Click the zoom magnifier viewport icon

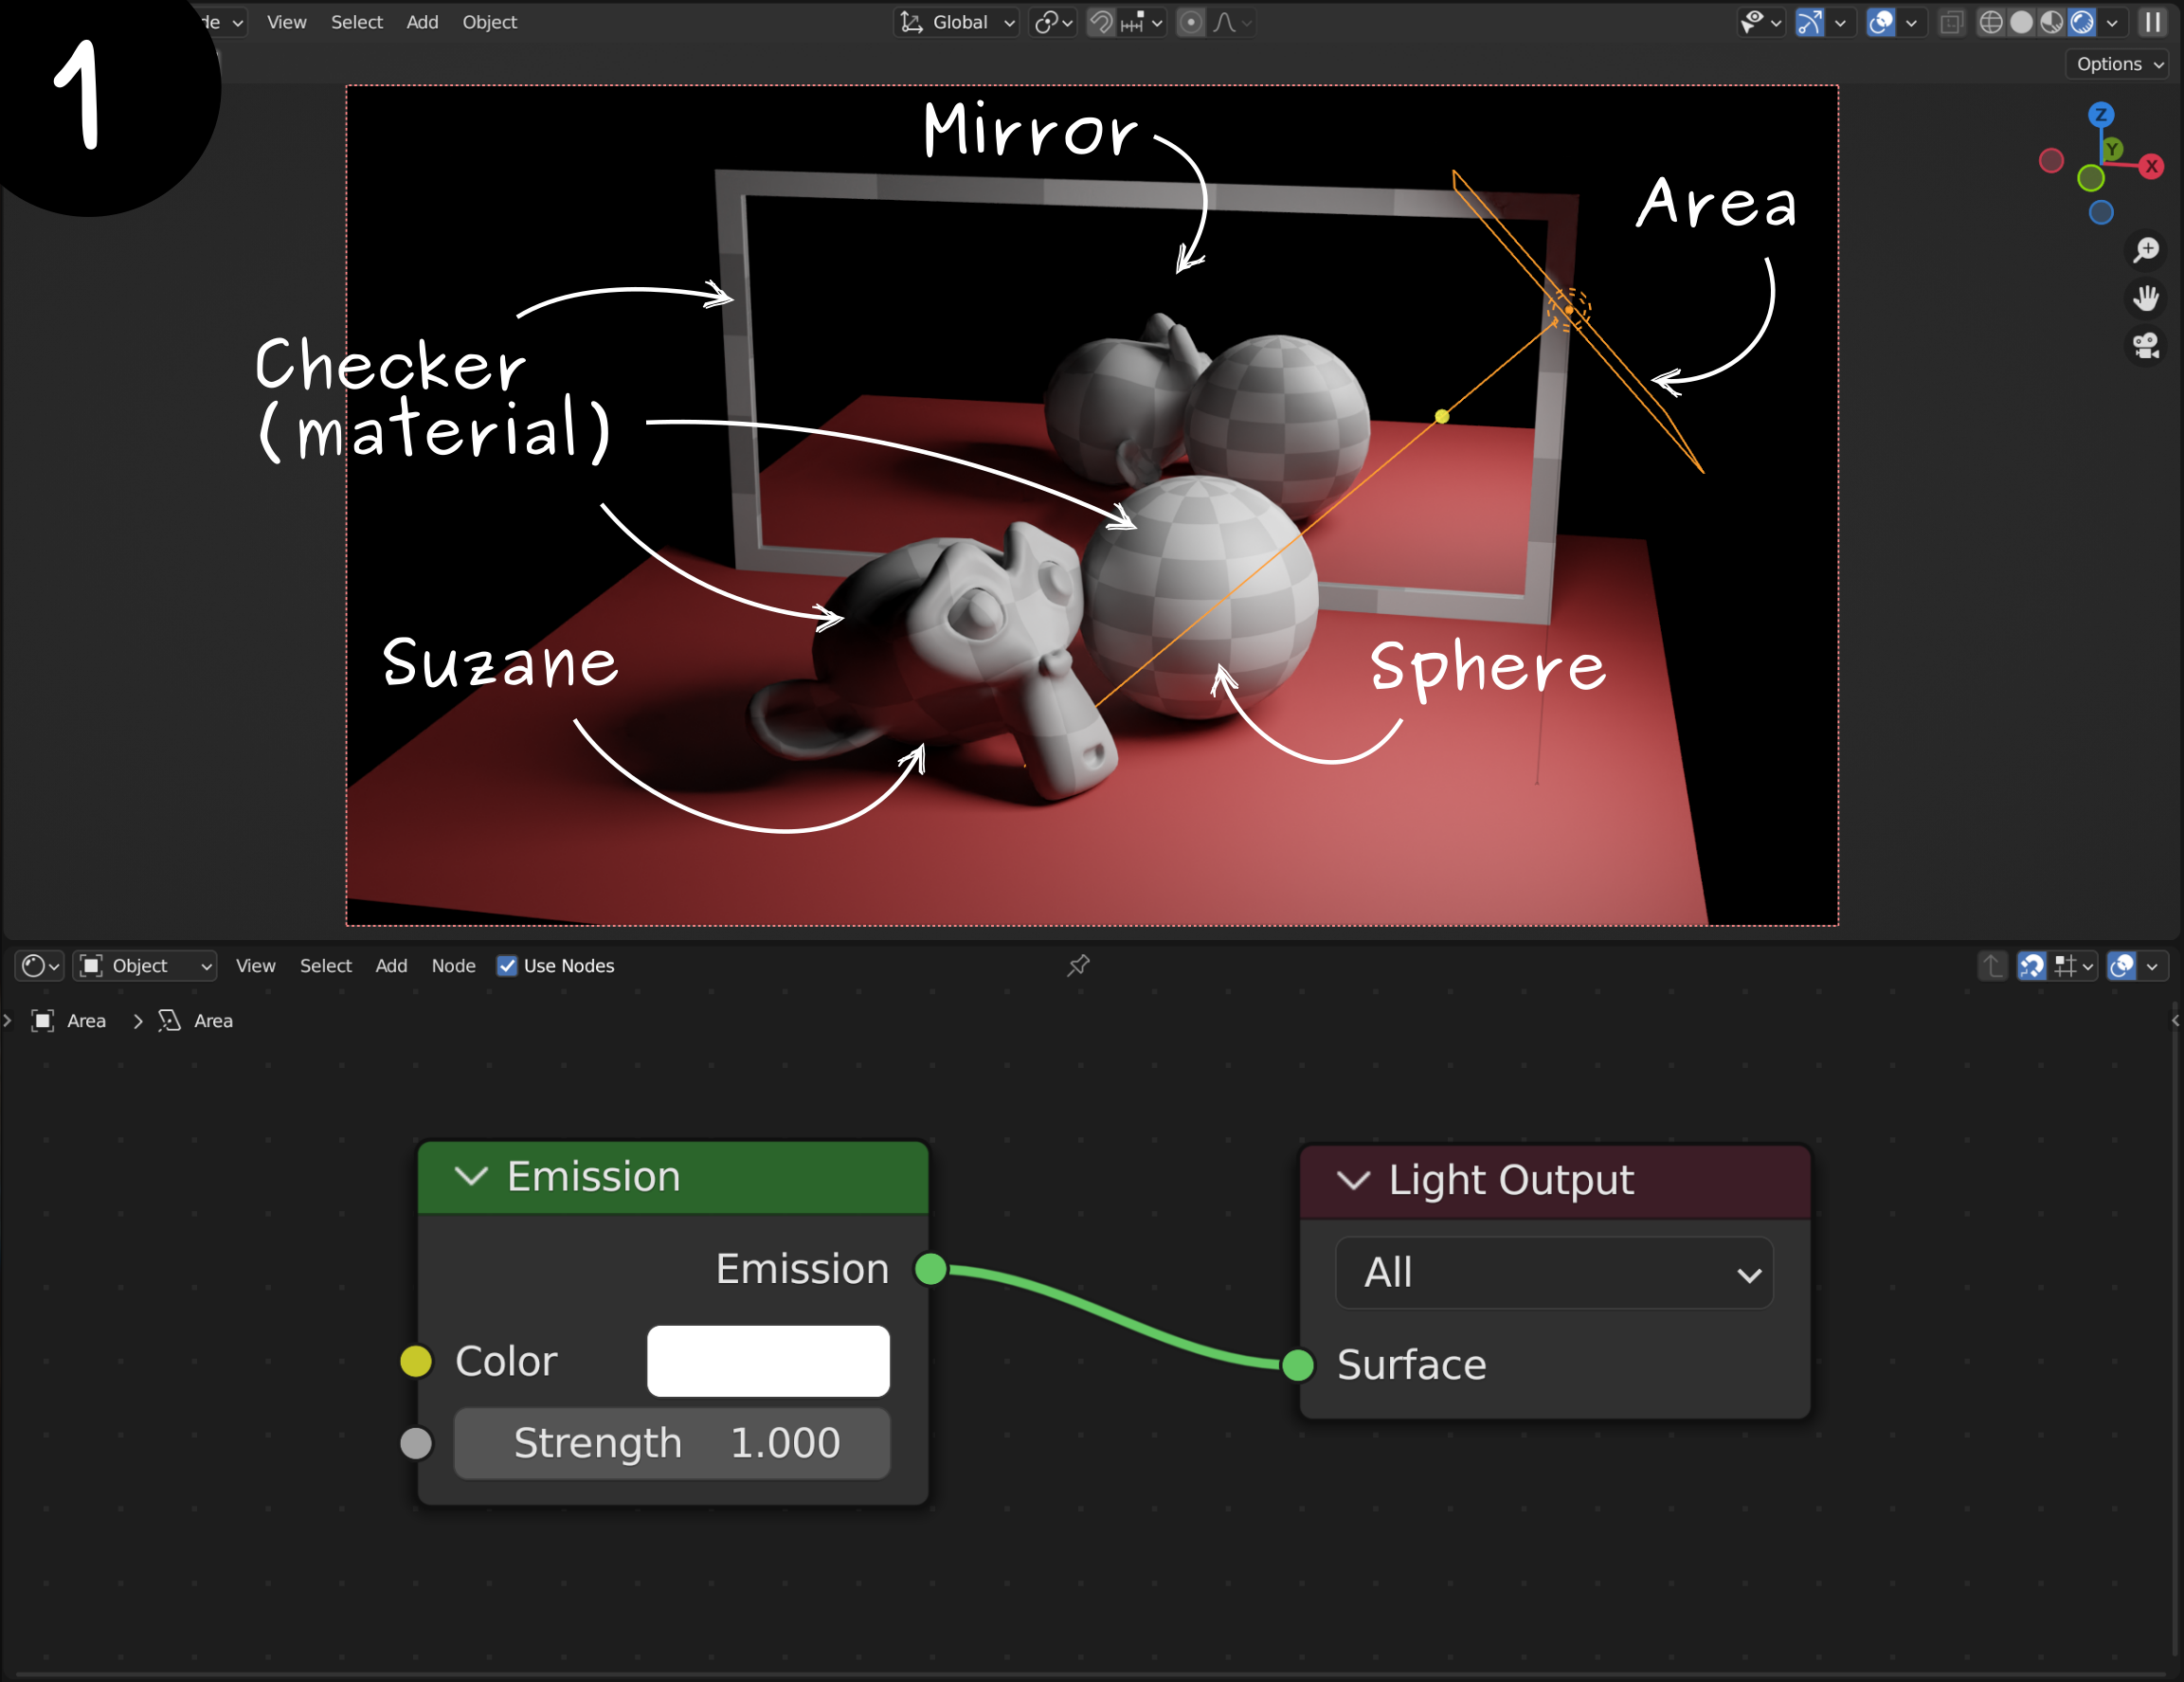tap(2146, 250)
